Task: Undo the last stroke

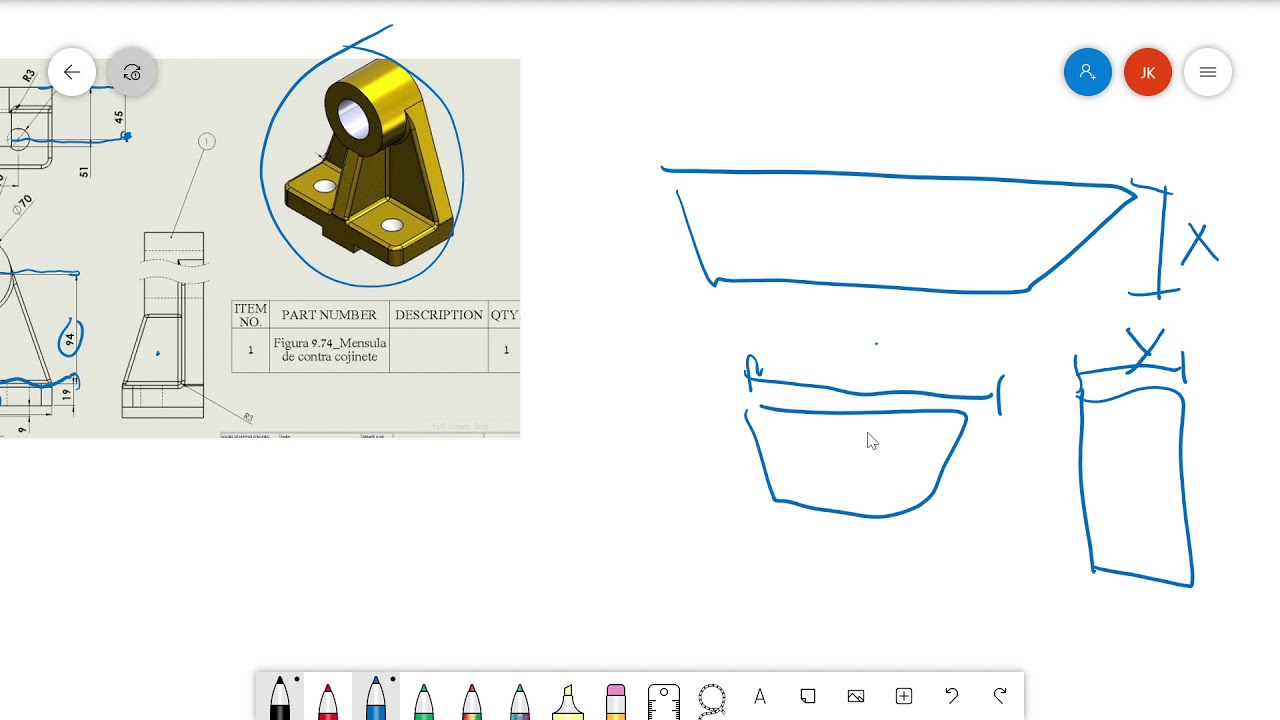Action: [952, 696]
